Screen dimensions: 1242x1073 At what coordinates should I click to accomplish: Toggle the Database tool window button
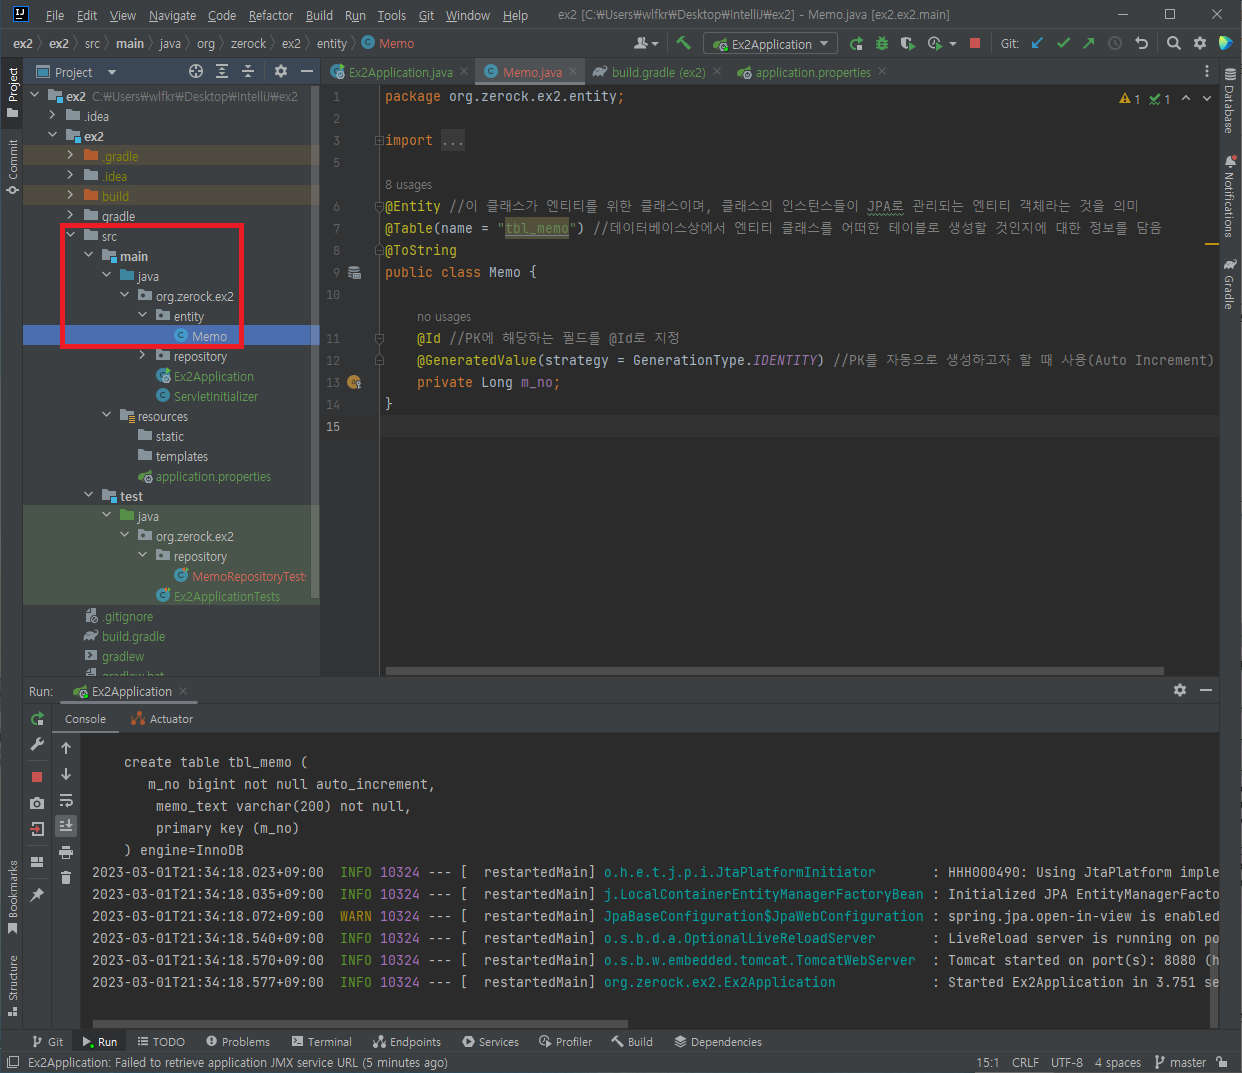[1230, 101]
